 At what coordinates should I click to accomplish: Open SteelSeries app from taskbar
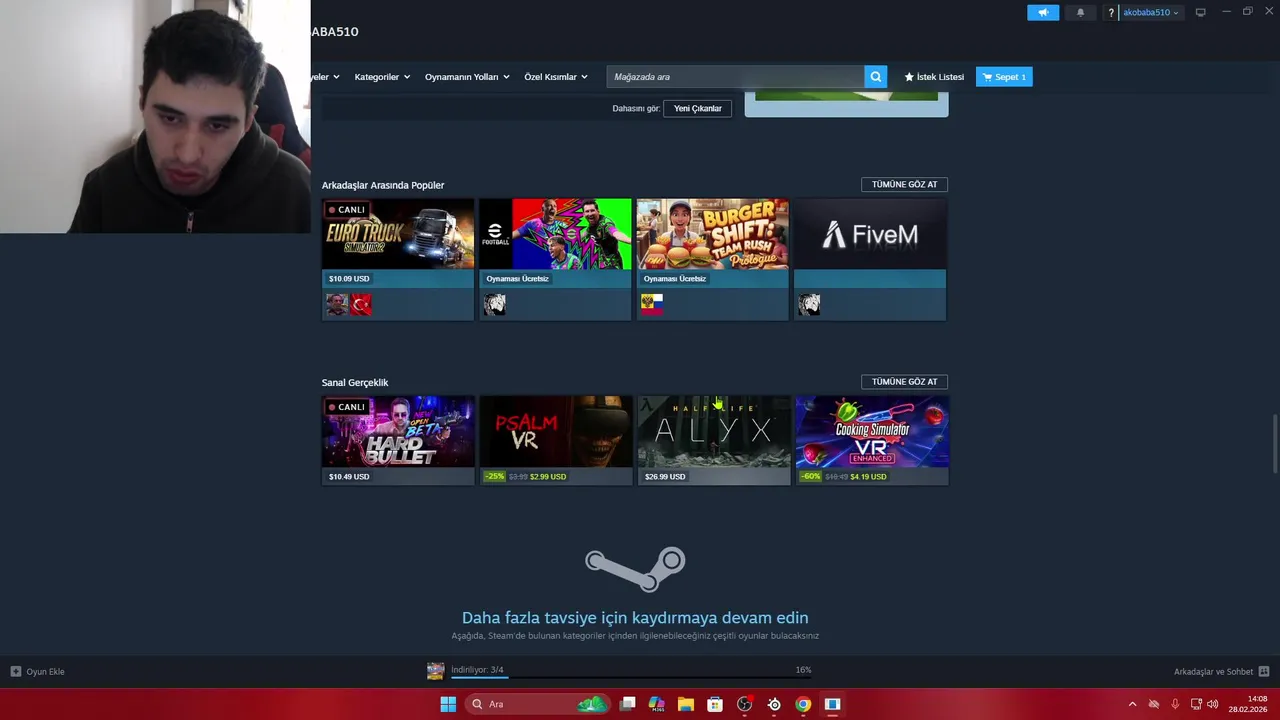(x=774, y=704)
